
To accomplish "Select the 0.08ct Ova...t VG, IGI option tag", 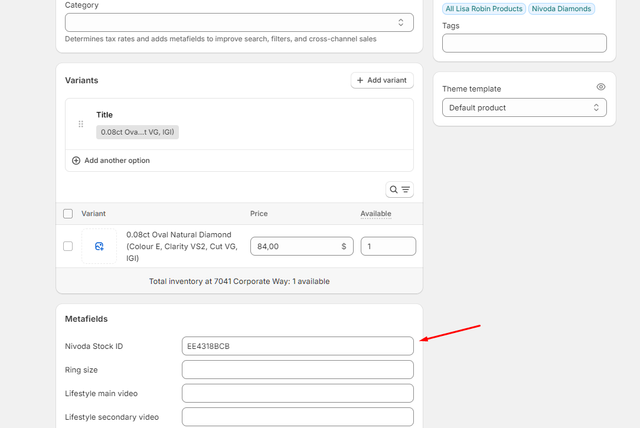I will [x=137, y=132].
